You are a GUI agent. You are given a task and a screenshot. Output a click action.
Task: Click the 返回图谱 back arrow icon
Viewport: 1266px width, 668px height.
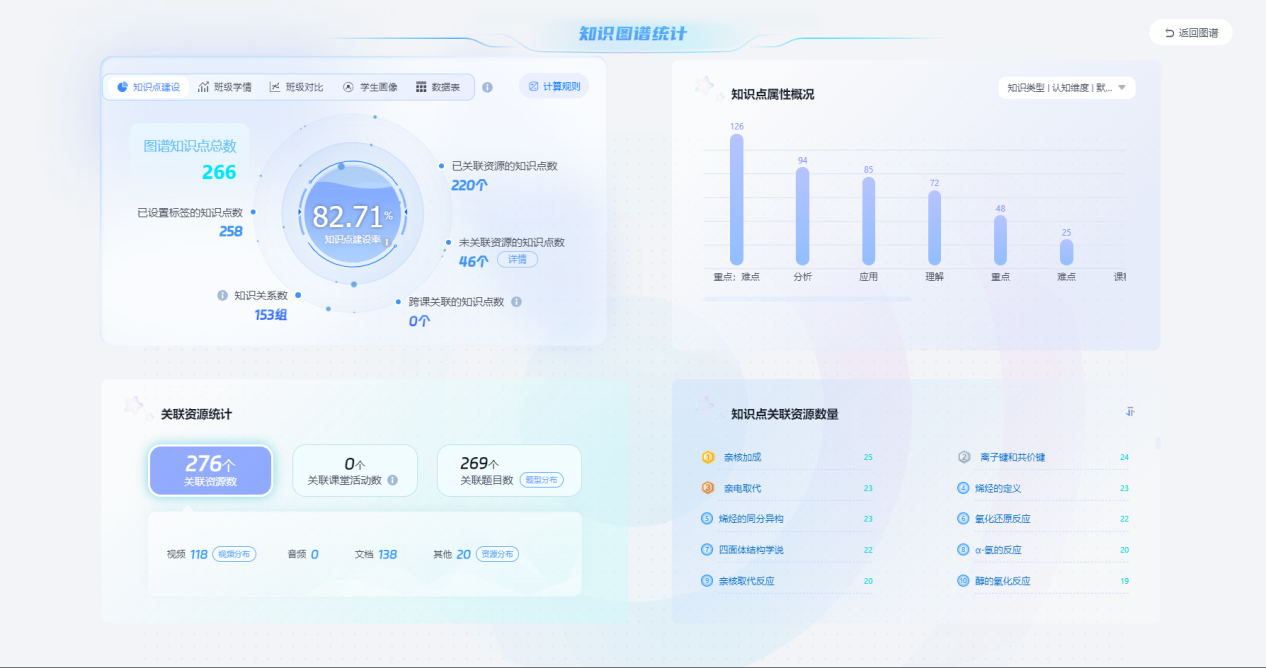1169,33
